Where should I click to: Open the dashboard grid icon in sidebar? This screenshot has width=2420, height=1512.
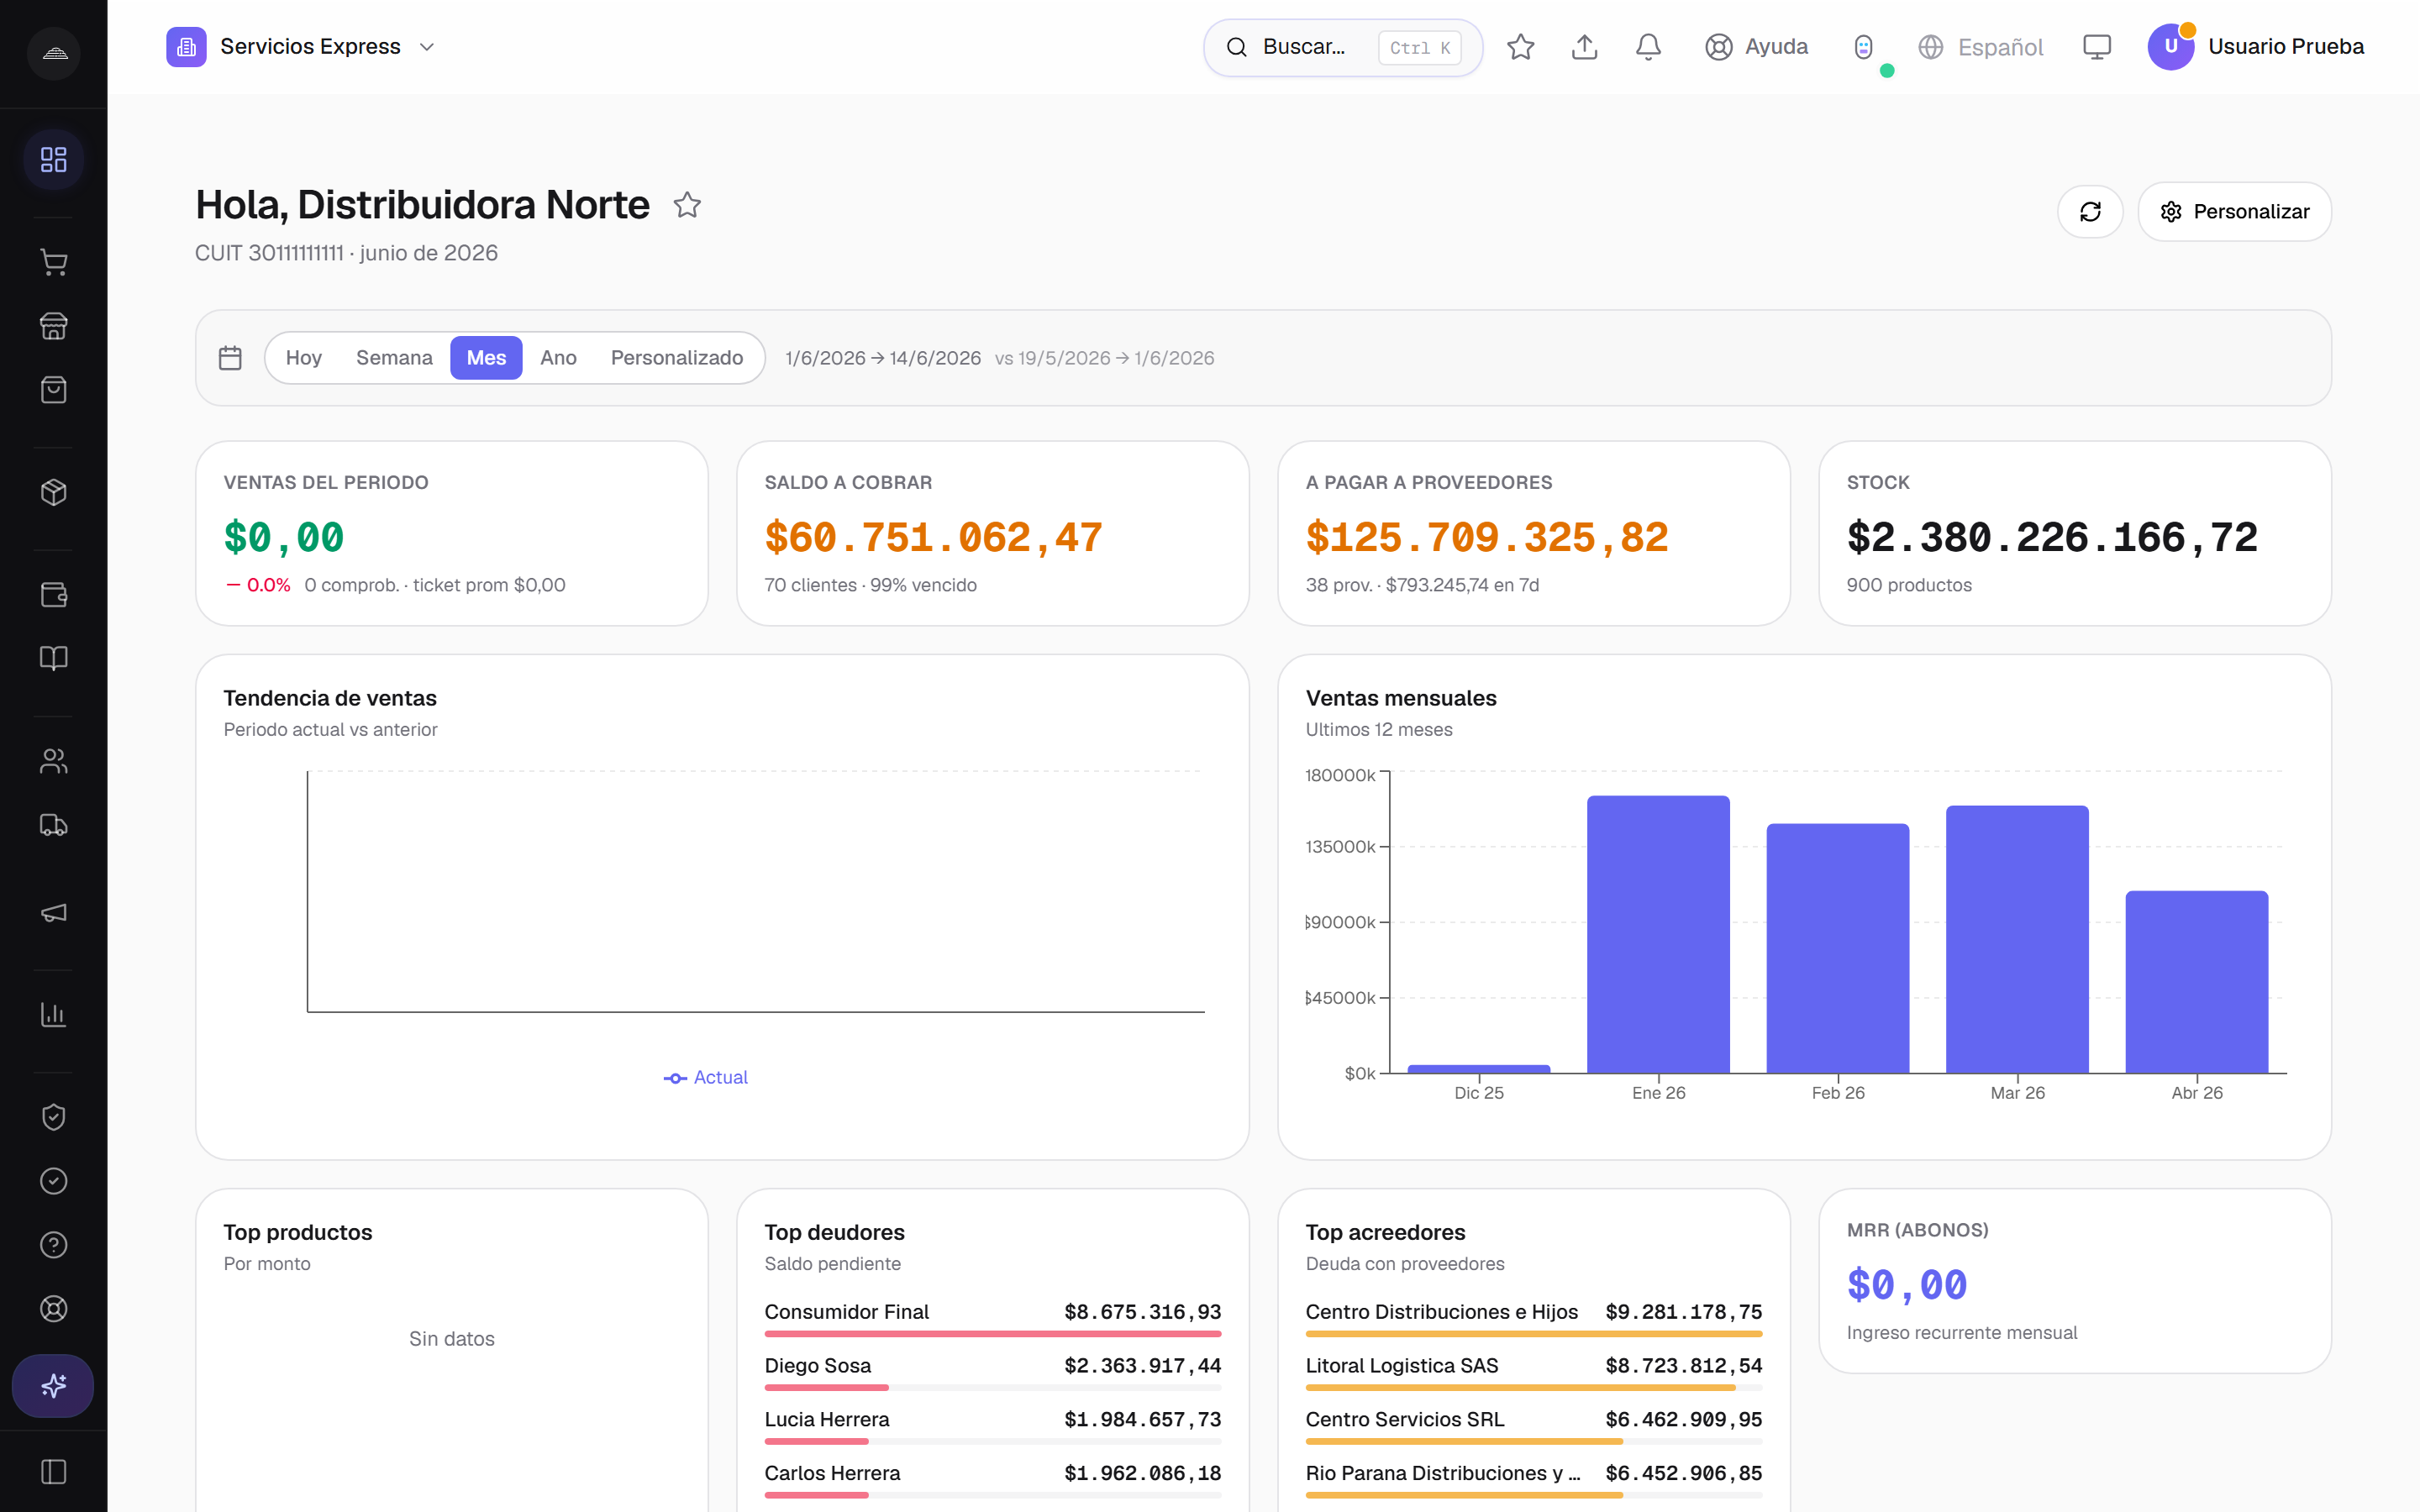pyautogui.click(x=54, y=160)
